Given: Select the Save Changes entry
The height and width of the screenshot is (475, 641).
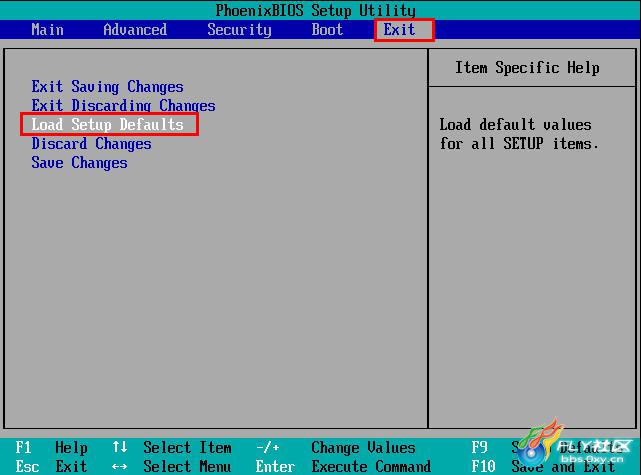Looking at the screenshot, I should pos(79,163).
